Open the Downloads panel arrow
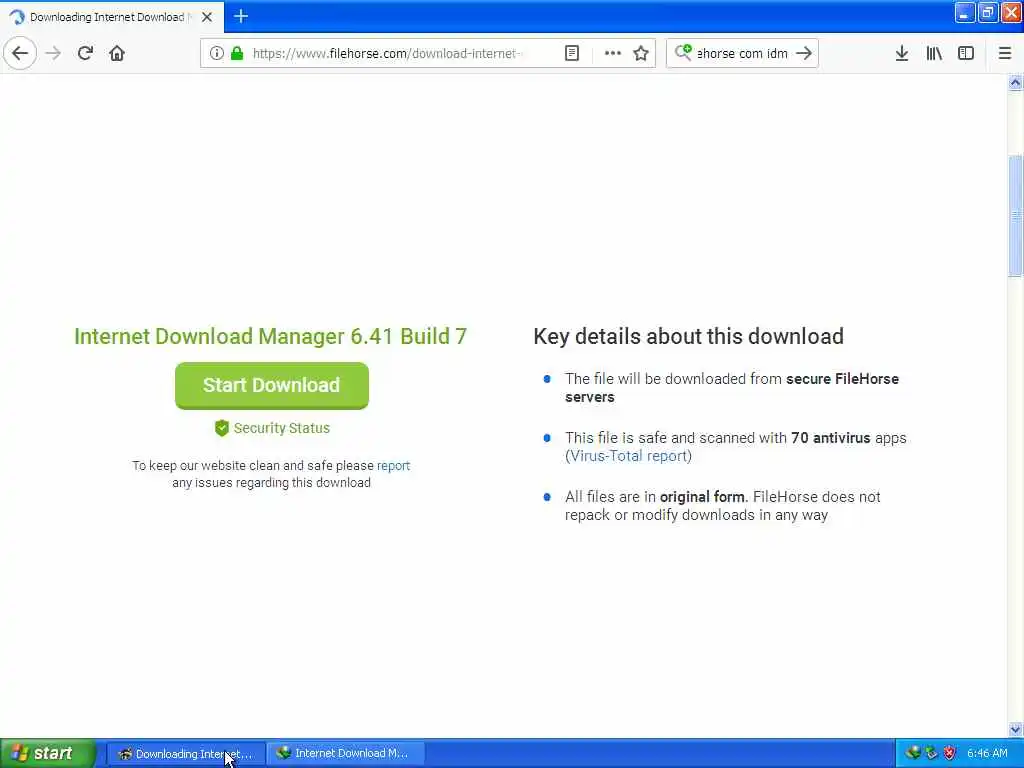Viewport: 1024px width, 768px height. [901, 53]
